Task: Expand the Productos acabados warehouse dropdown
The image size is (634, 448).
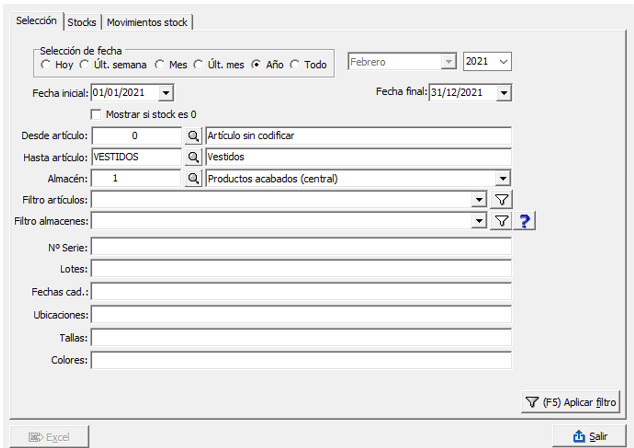Action: coord(503,178)
